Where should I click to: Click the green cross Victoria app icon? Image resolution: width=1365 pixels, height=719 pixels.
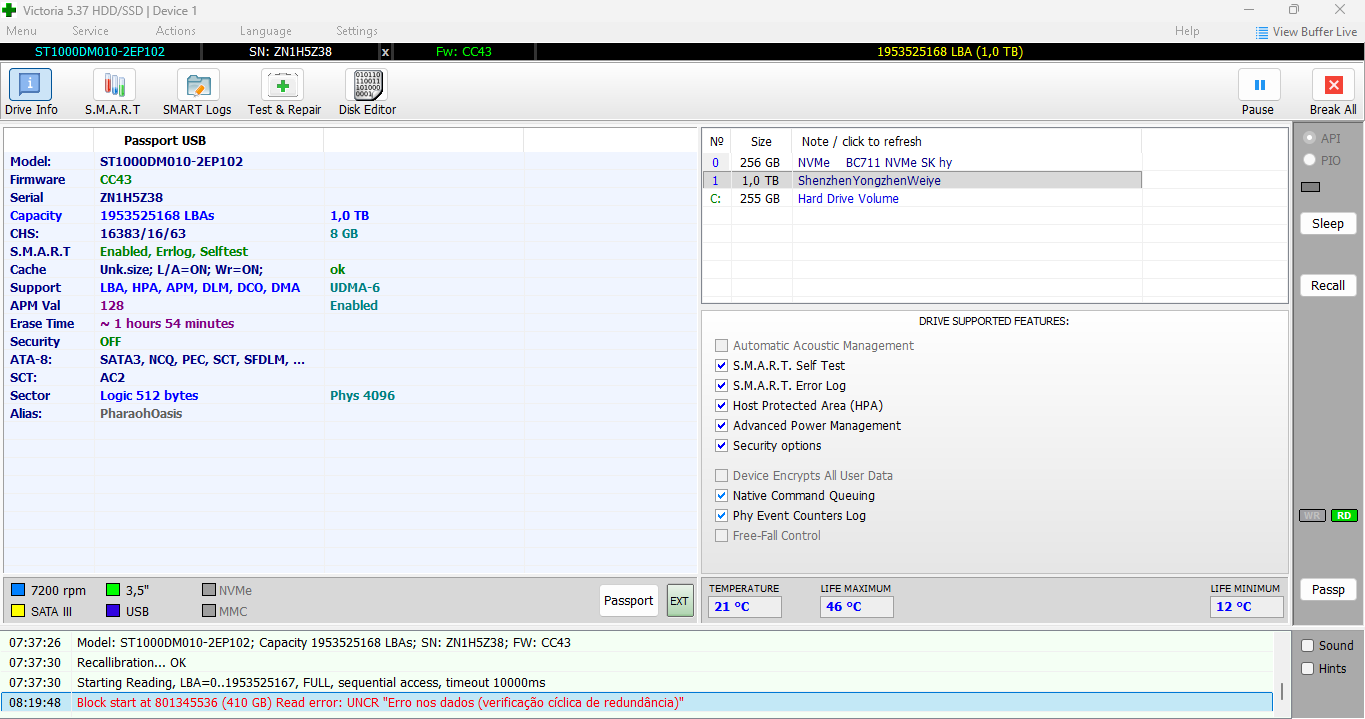(10, 10)
